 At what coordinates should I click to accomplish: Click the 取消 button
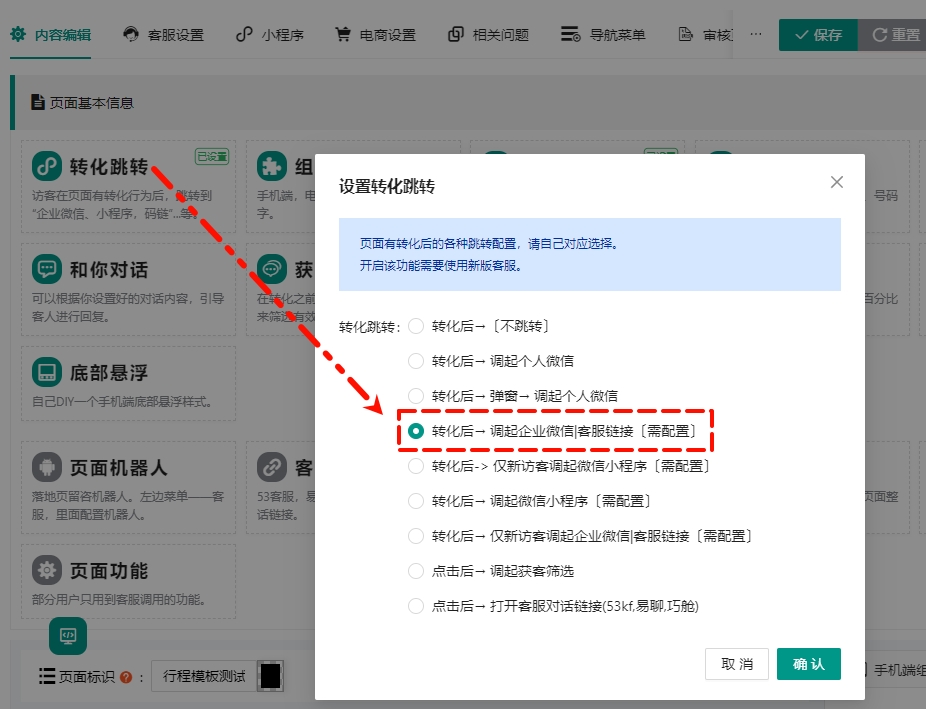click(737, 664)
